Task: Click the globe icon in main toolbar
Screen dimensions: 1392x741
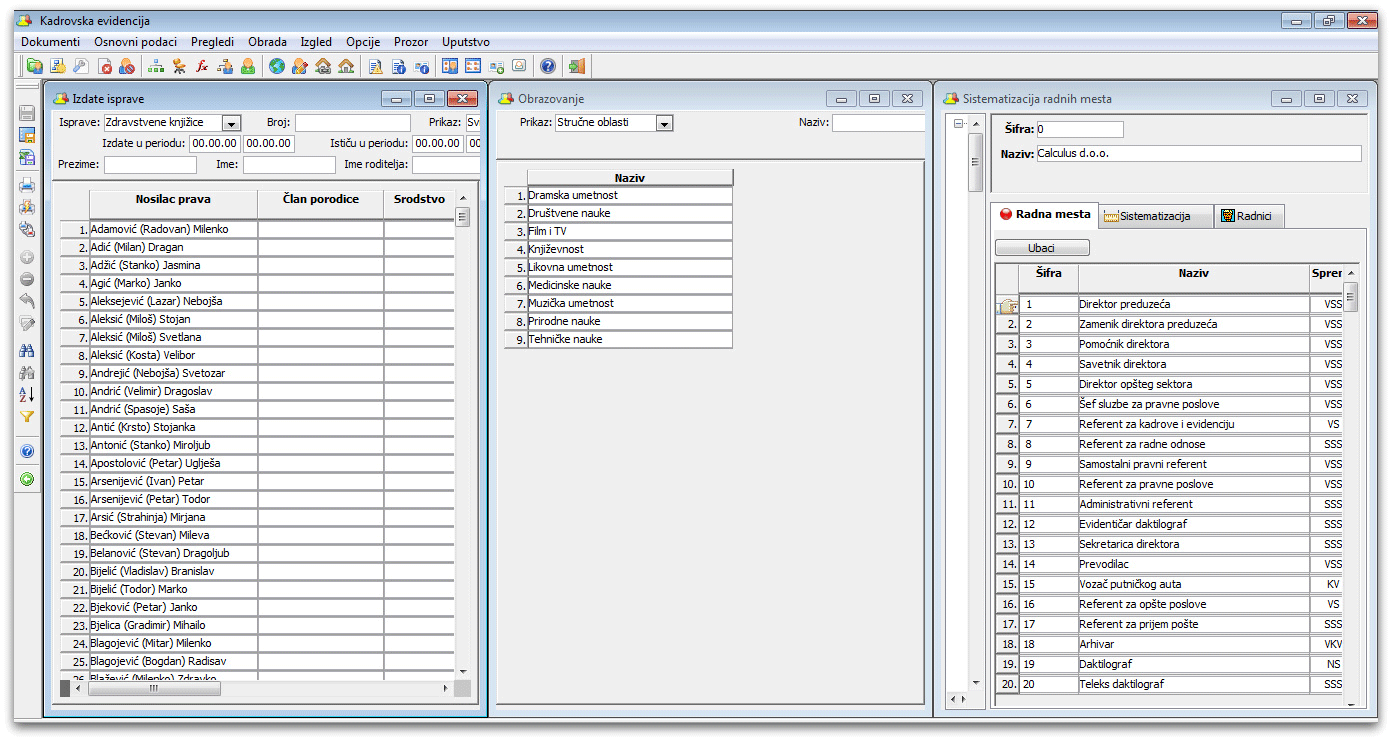Action: (276, 67)
